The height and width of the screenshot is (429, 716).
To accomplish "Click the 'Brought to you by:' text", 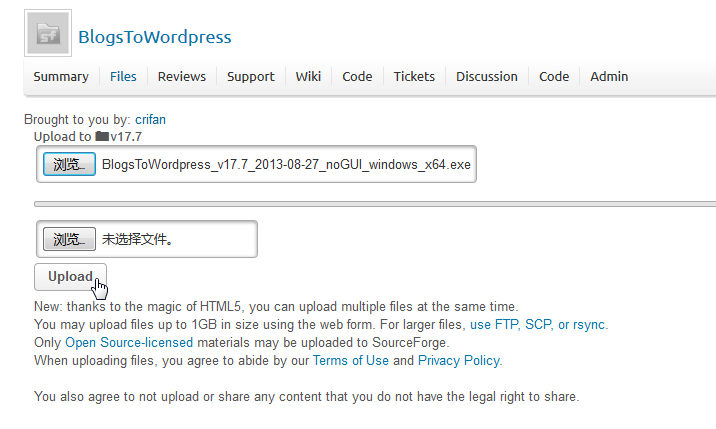I will [x=78, y=120].
